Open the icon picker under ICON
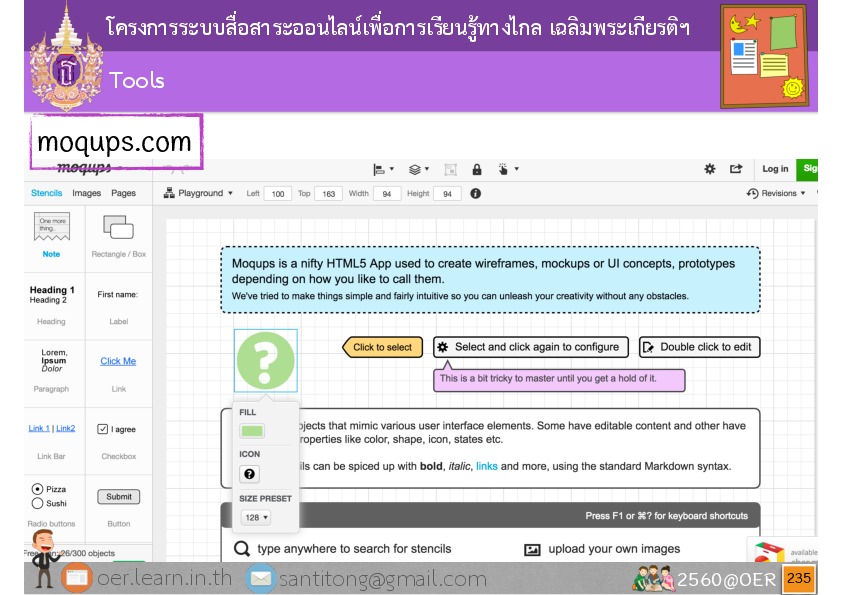Viewport: 842px width, 595px height. (x=249, y=474)
